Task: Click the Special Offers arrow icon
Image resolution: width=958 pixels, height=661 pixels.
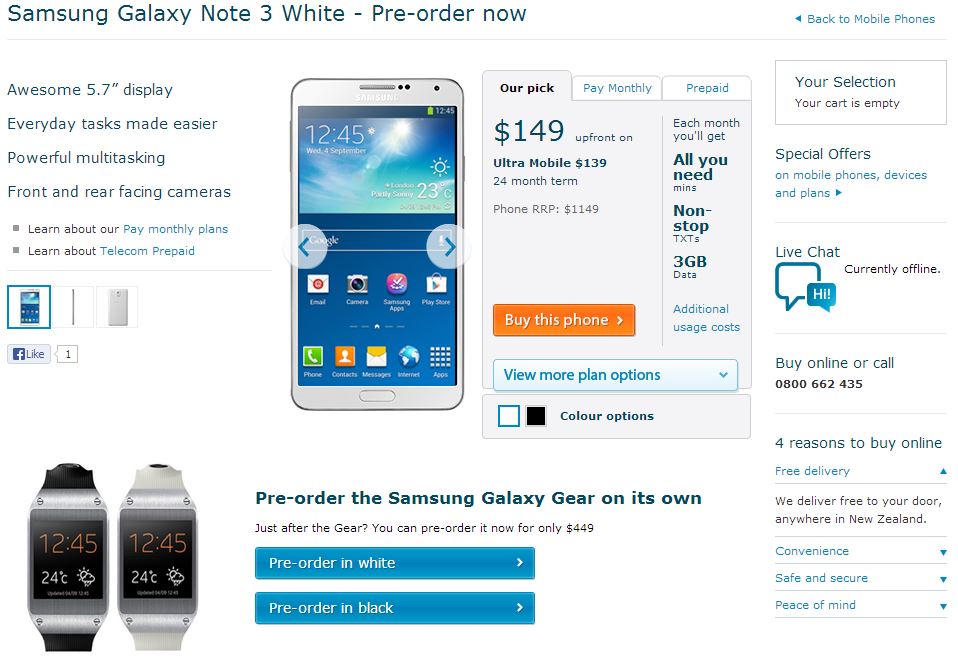Action: tap(838, 193)
